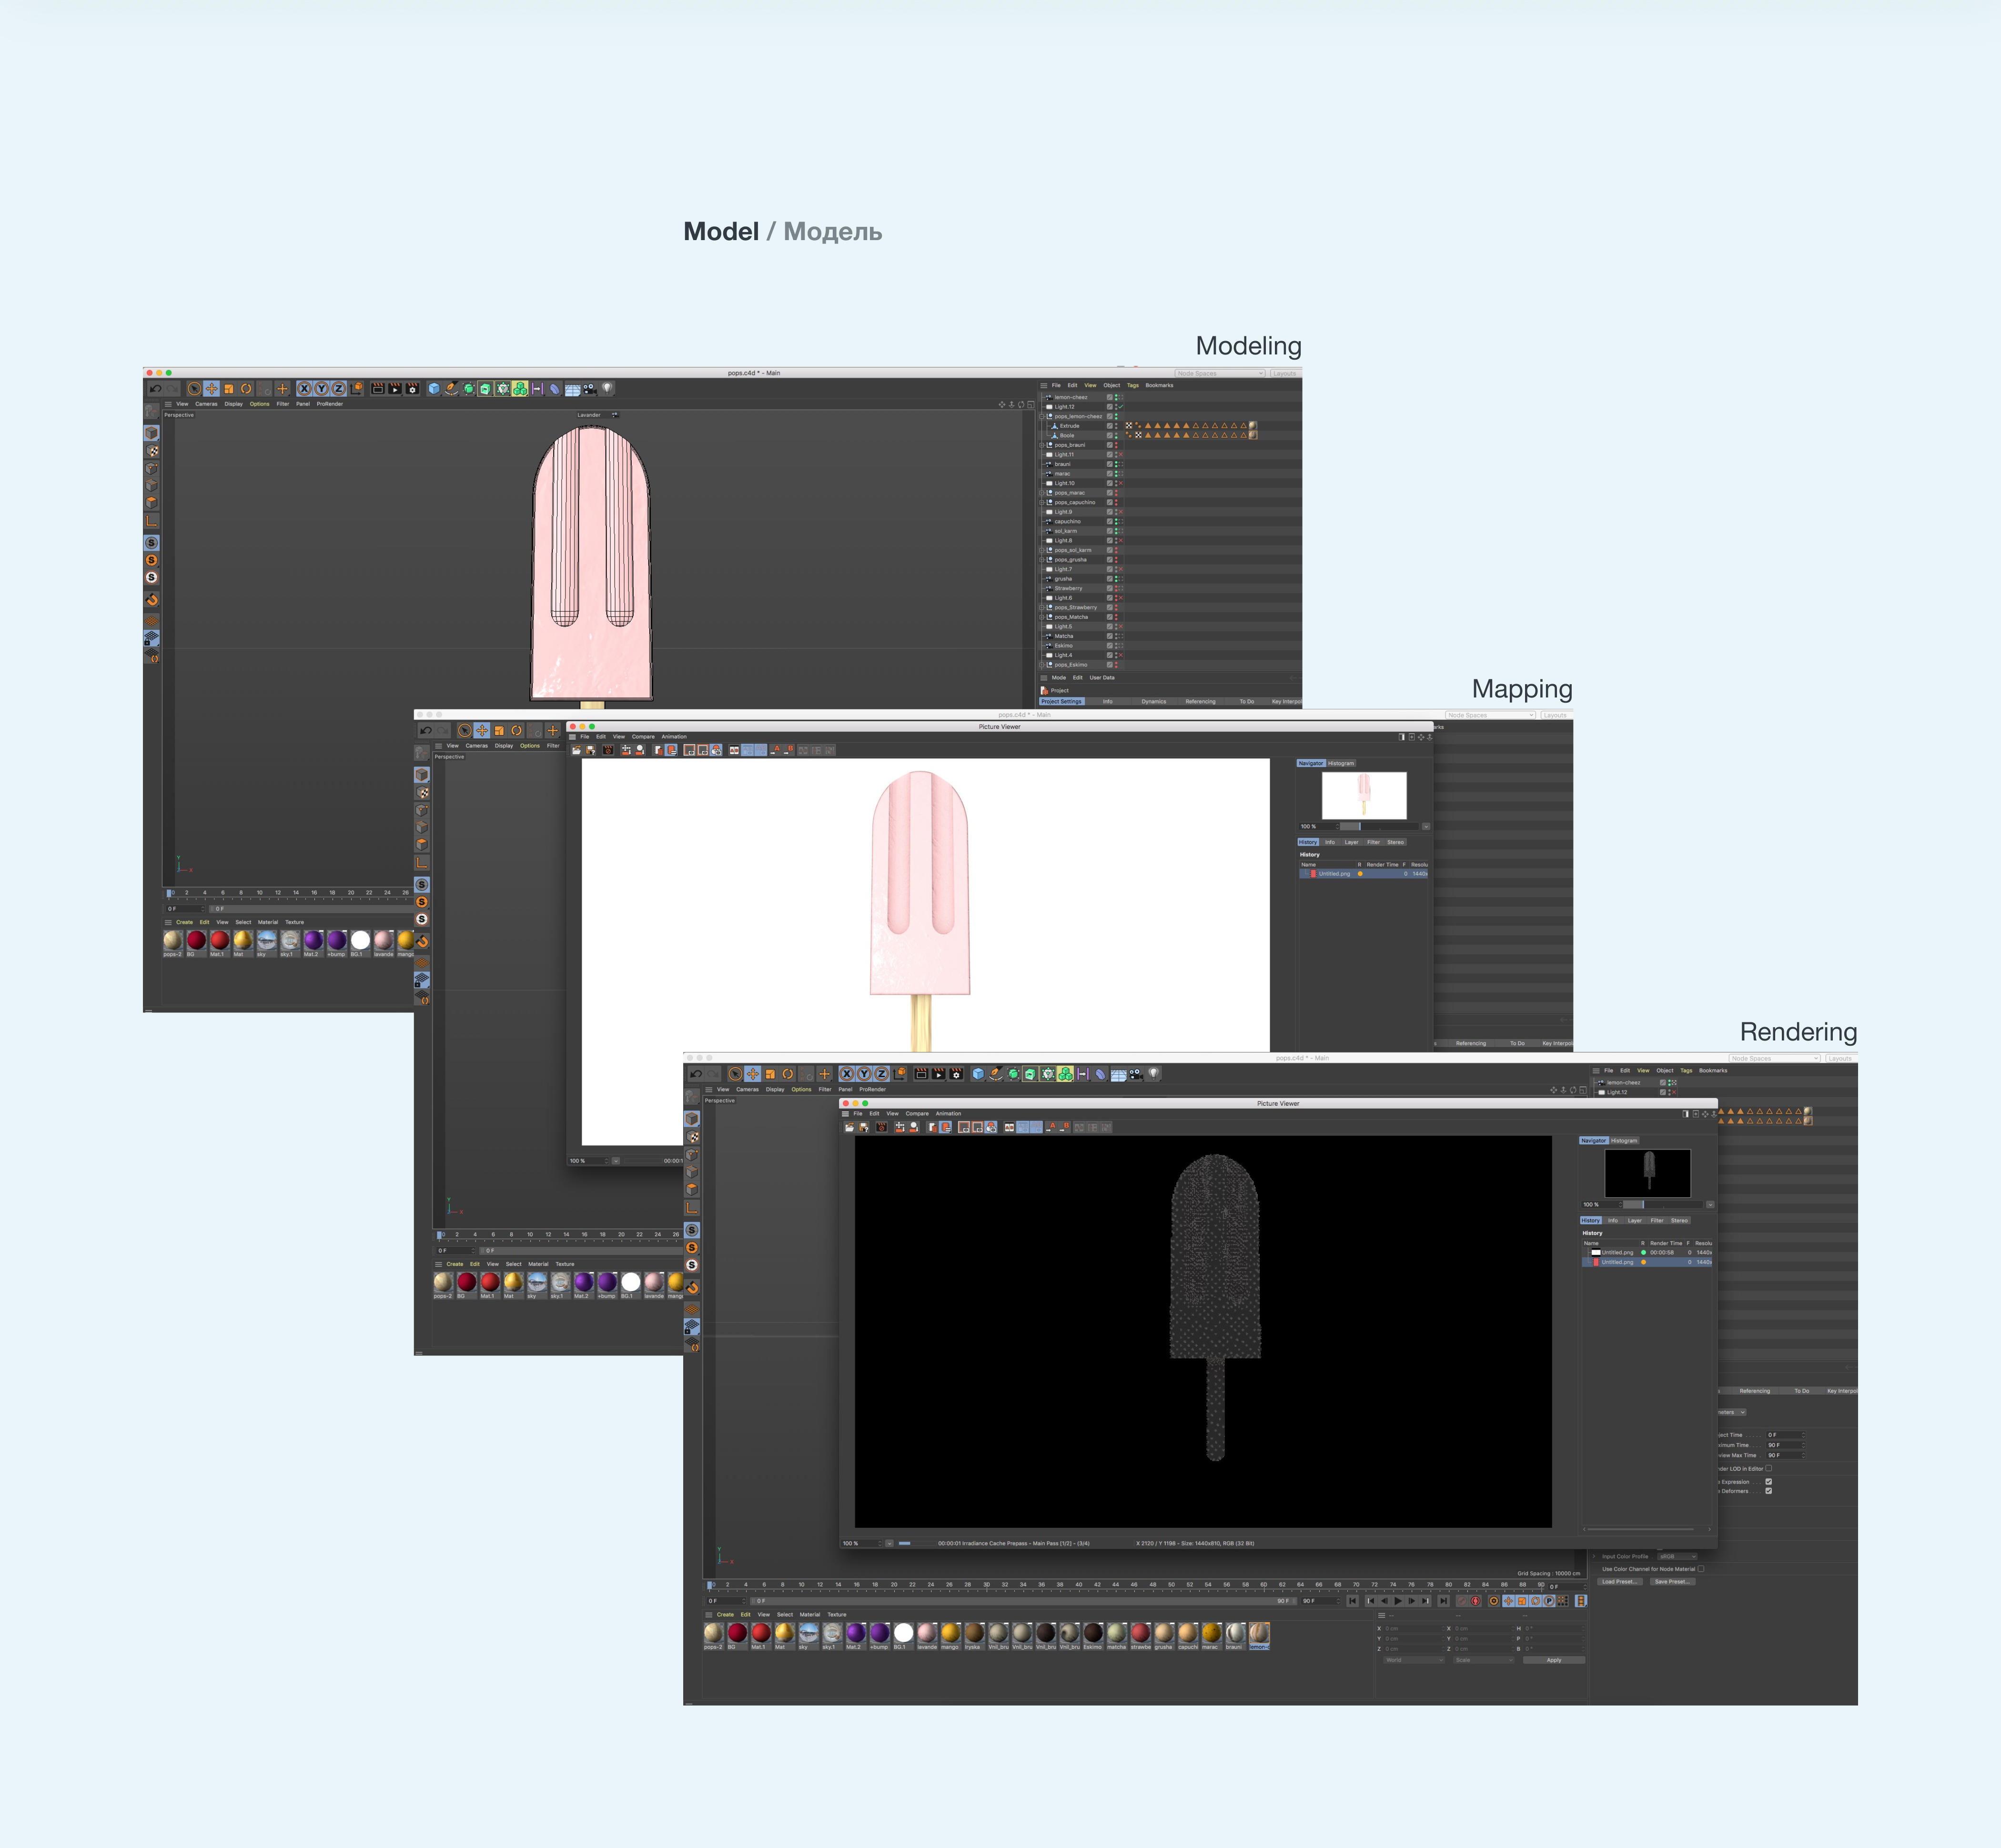
Task: Open the sRGB Input Color Profile dropdown
Action: coord(1677,1556)
